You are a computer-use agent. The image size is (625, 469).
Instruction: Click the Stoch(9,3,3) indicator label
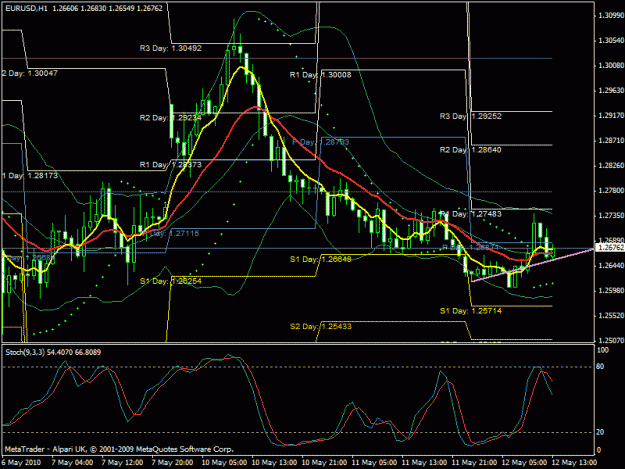pos(53,352)
